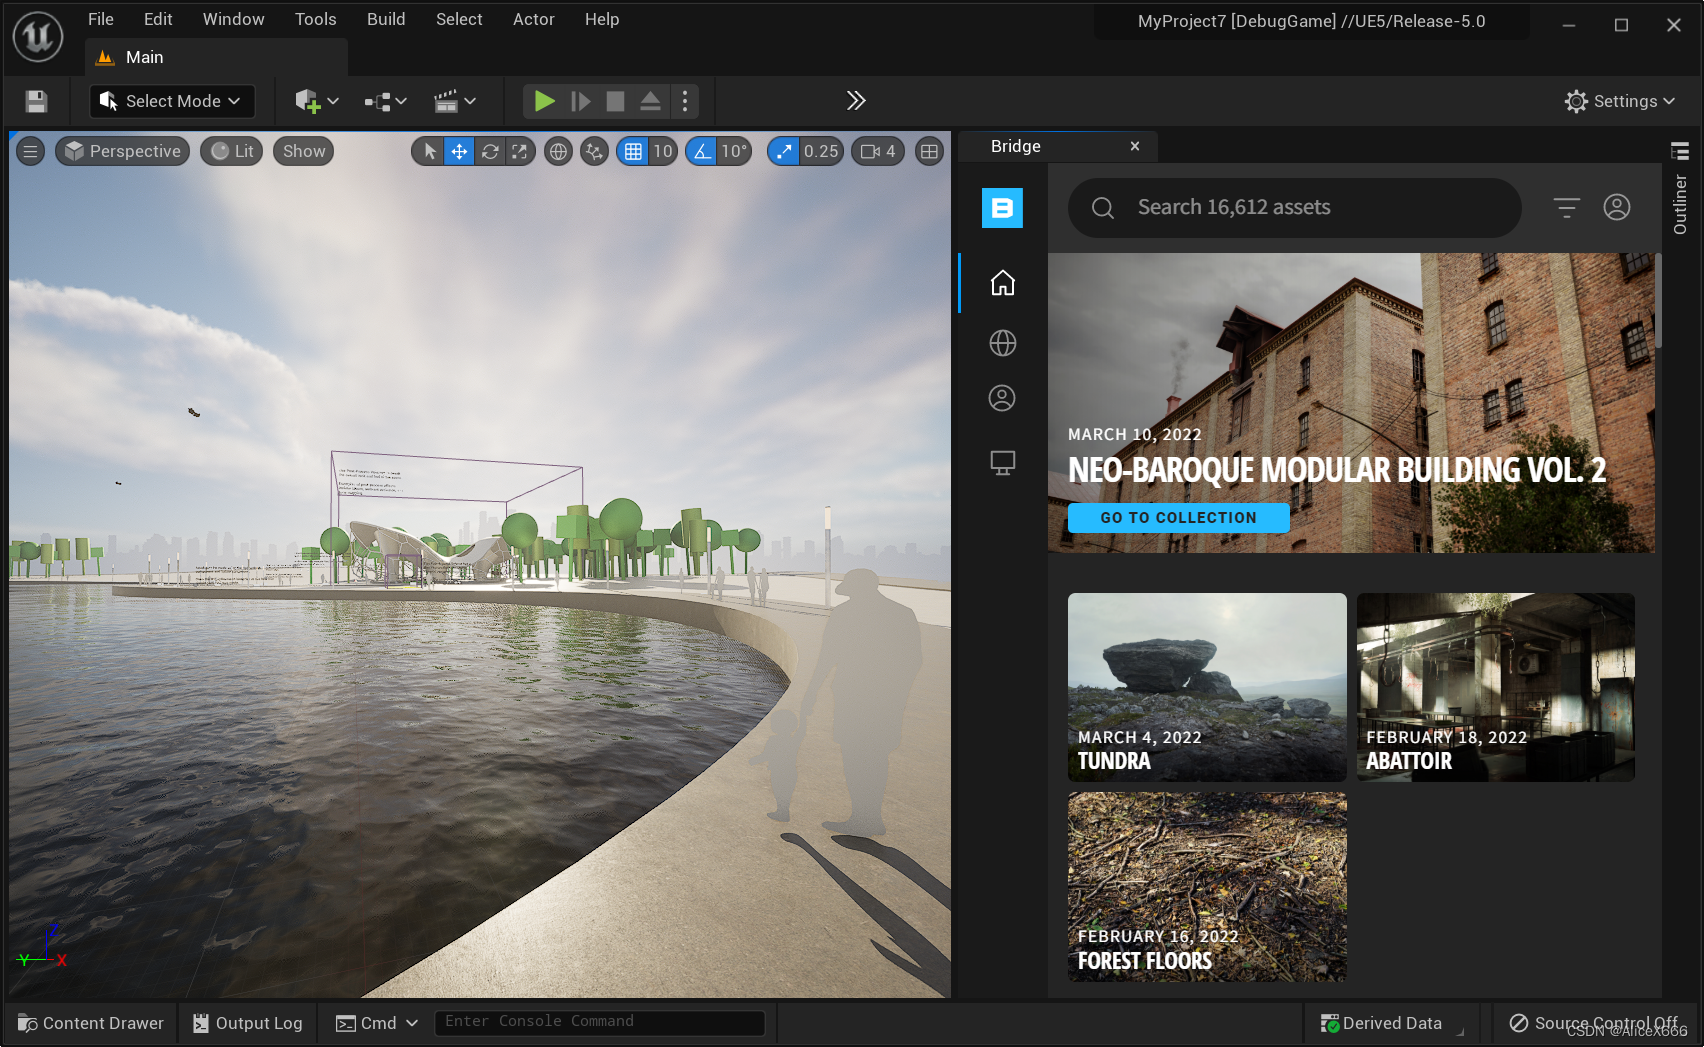
Task: Open Bridge sidebar account profile icon
Action: (x=1002, y=398)
